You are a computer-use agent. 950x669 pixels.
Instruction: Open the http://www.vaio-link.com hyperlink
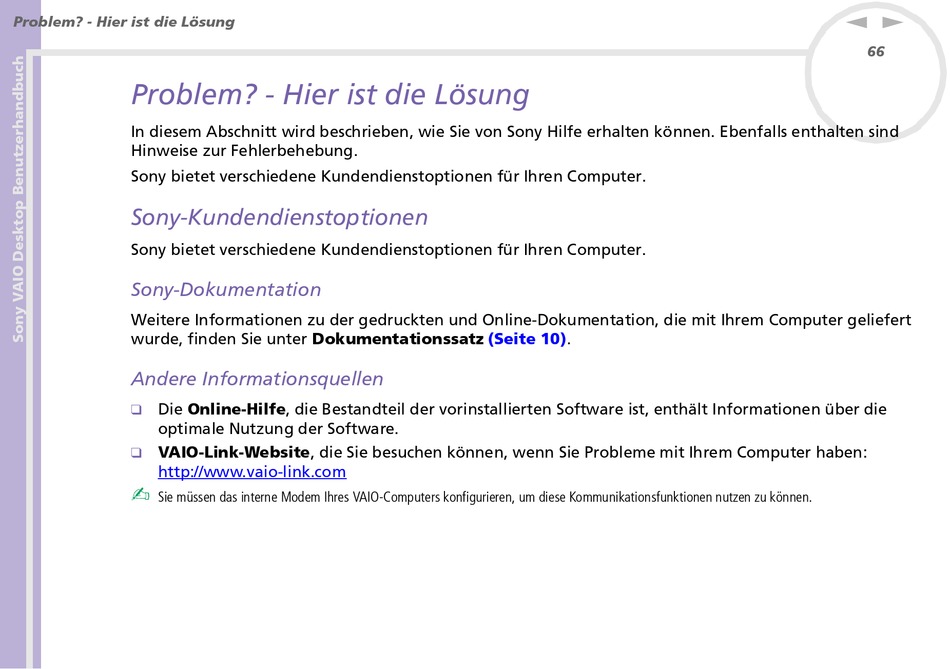252,471
